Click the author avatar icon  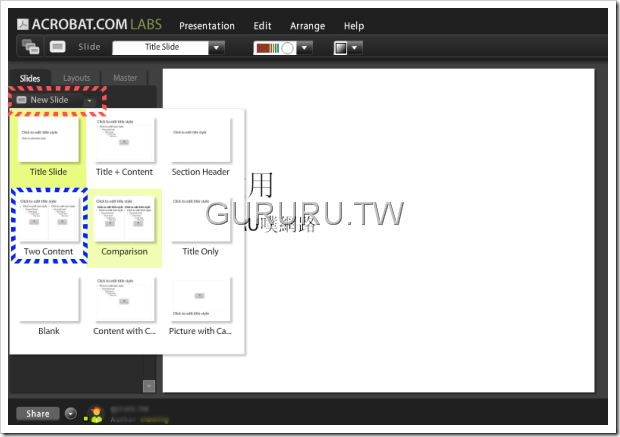(96, 414)
